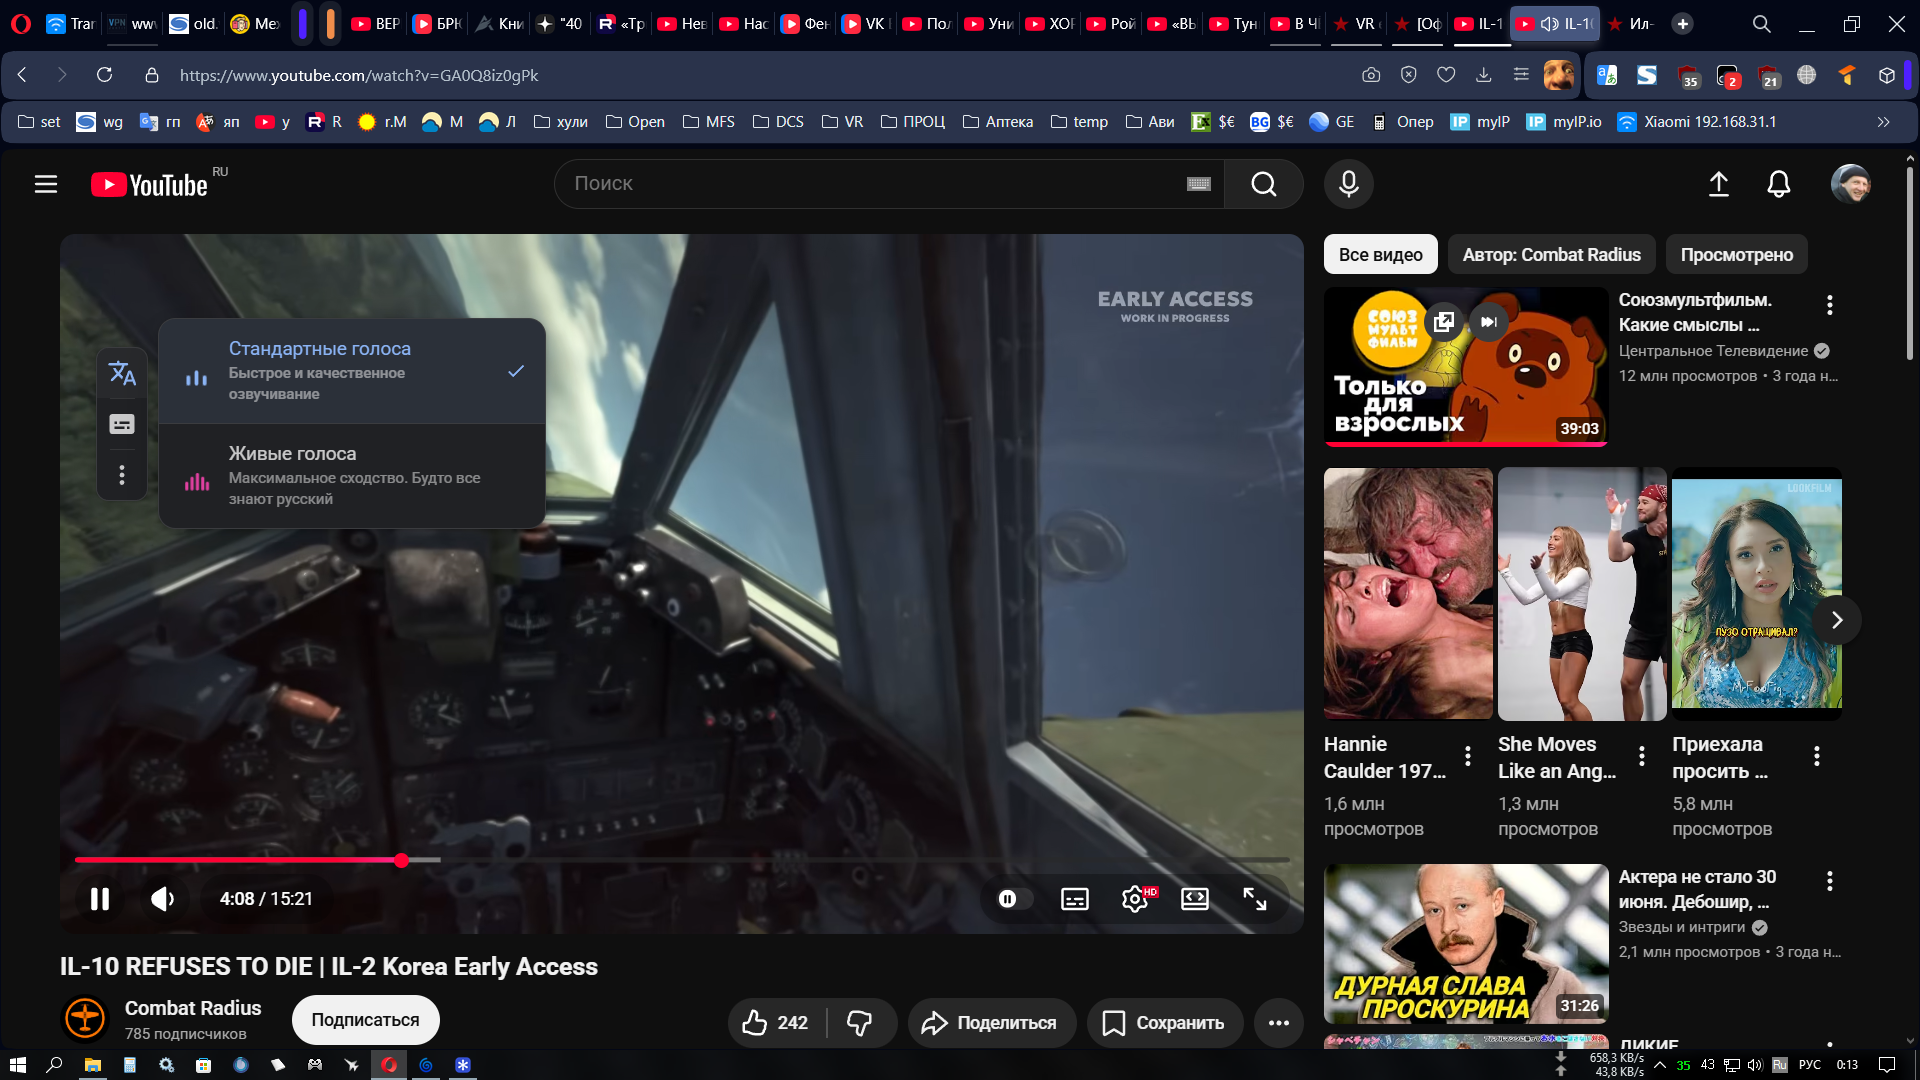Open the YouTube guide hamburger menu

46,184
